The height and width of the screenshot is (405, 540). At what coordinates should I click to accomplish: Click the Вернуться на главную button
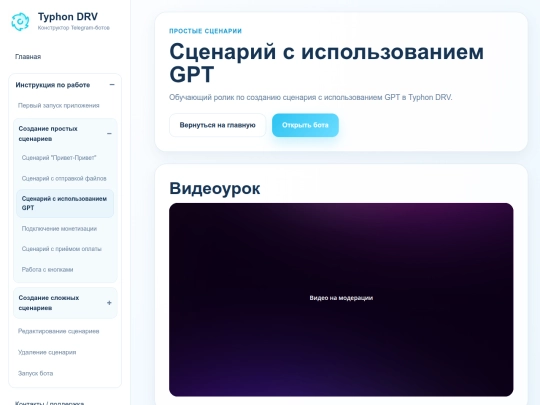tap(217, 125)
